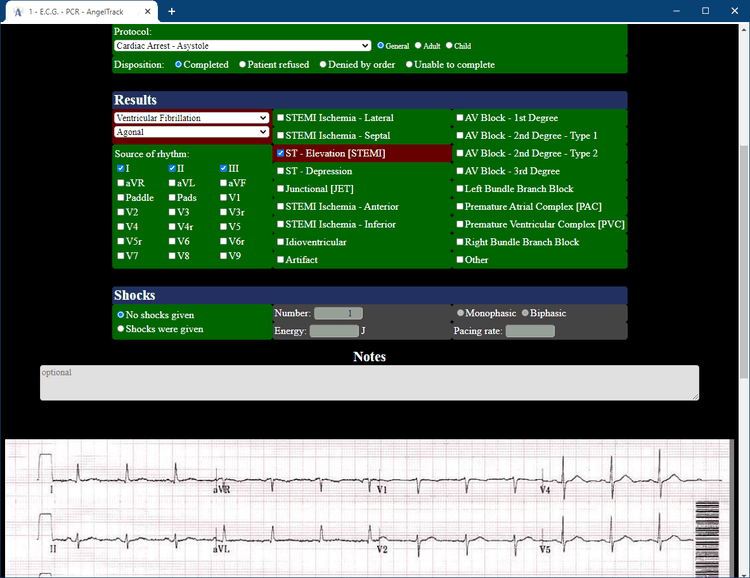Check Premature Atrial Complex [PAC]
Screen dimensions: 750x578
pyautogui.click(x=460, y=206)
